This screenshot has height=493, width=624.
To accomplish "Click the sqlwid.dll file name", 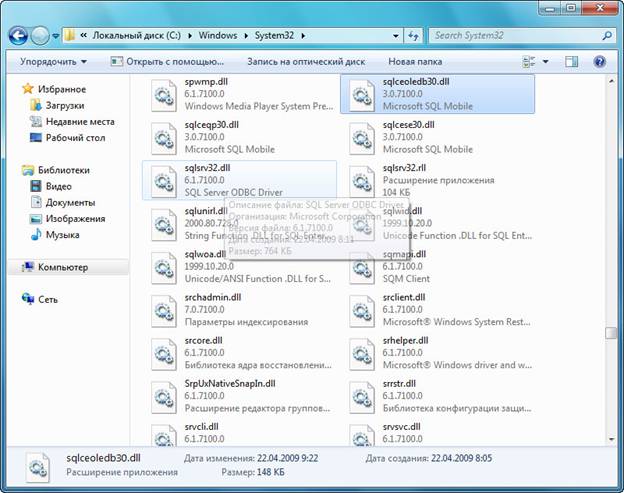I will pyautogui.click(x=402, y=211).
